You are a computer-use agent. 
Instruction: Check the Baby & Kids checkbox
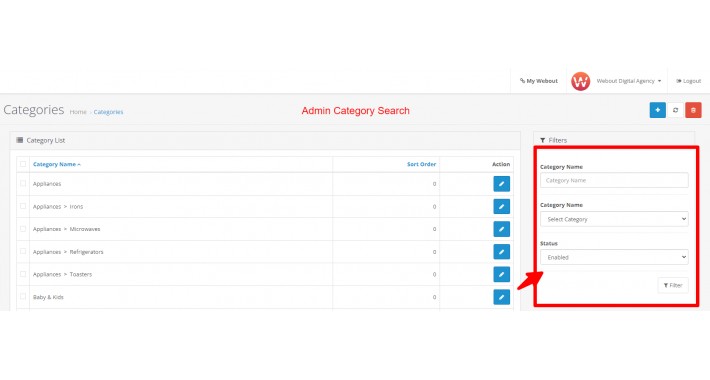click(23, 297)
